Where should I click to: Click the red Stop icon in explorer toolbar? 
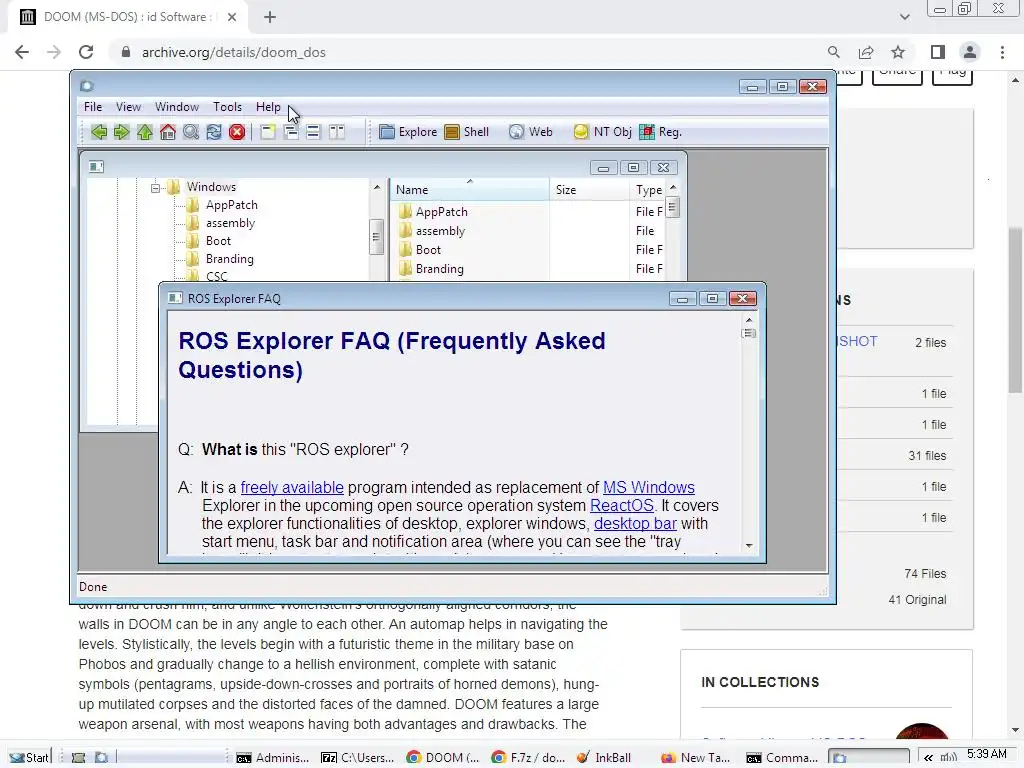coord(237,132)
